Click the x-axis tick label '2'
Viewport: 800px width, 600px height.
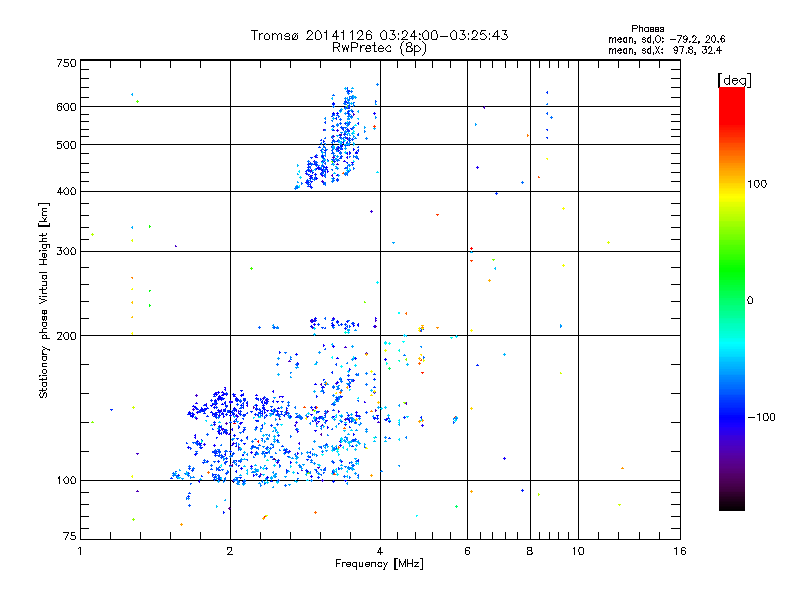pyautogui.click(x=230, y=551)
